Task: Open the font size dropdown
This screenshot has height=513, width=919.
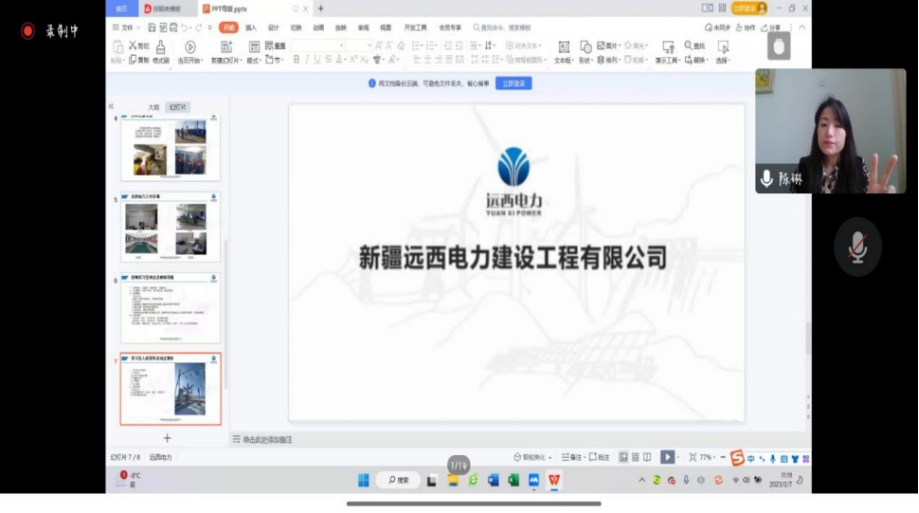Action: 369,45
